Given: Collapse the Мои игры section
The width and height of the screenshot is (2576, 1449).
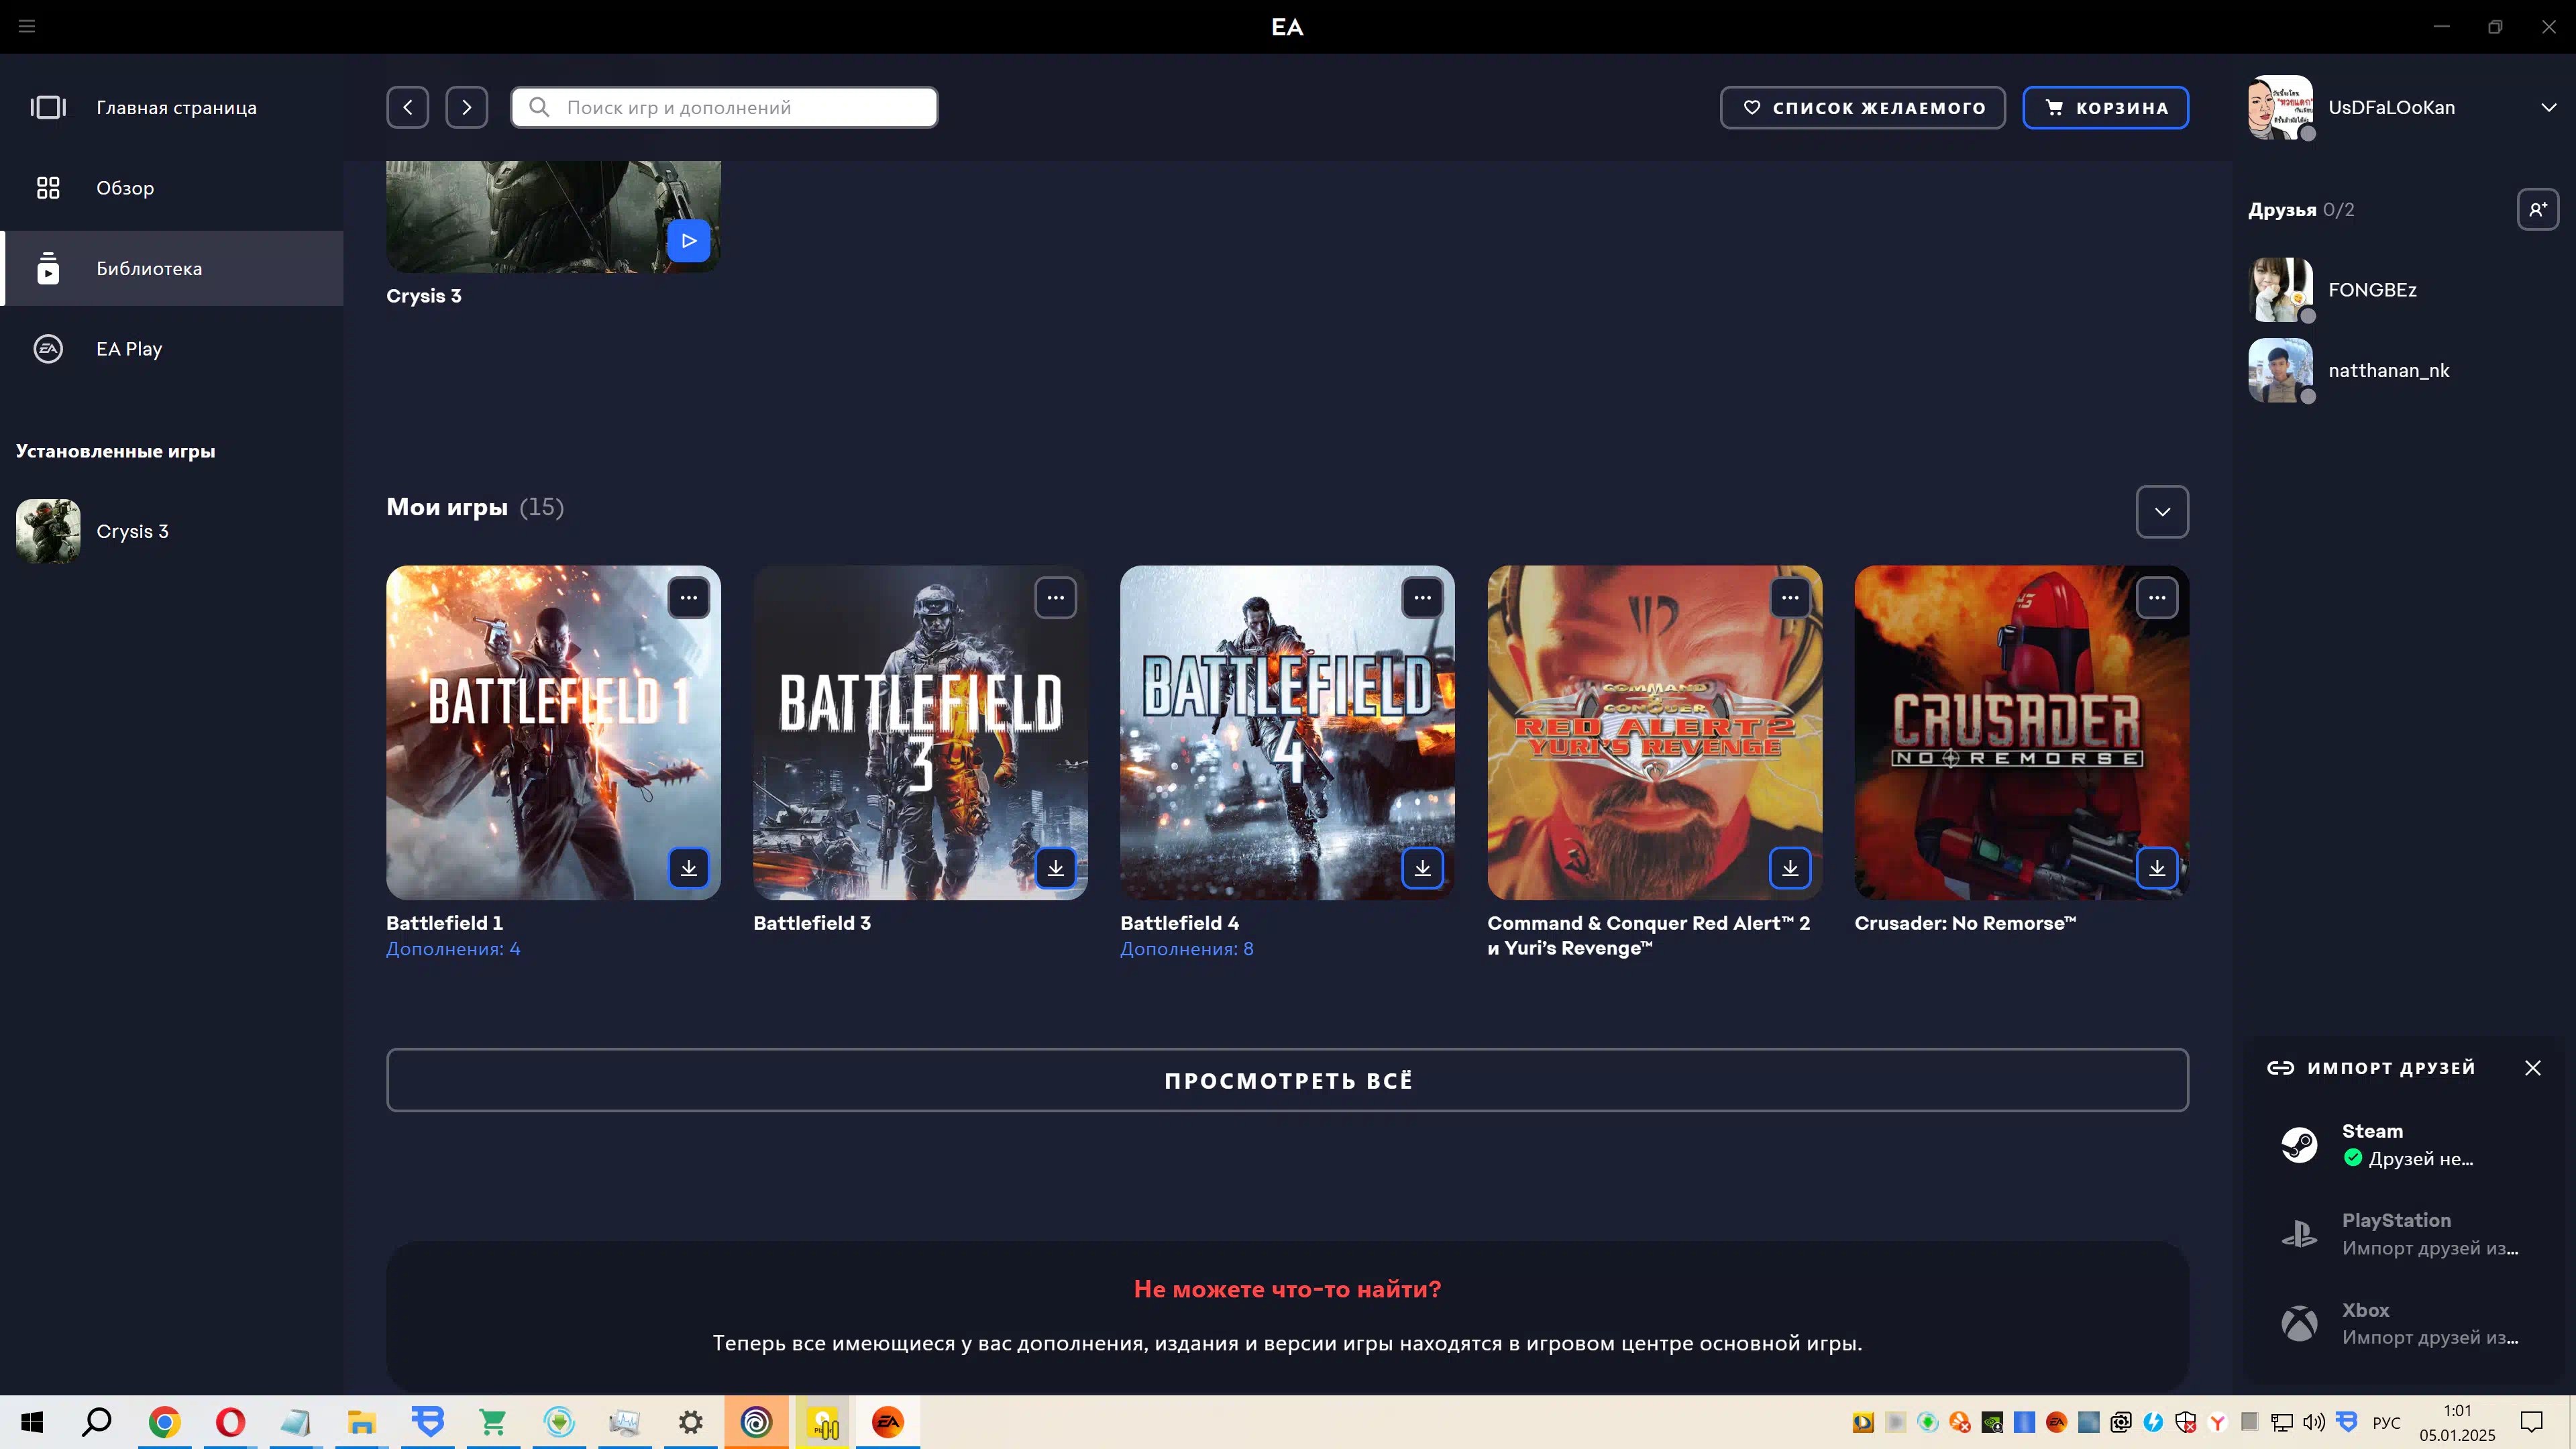Looking at the screenshot, I should click(x=2162, y=511).
